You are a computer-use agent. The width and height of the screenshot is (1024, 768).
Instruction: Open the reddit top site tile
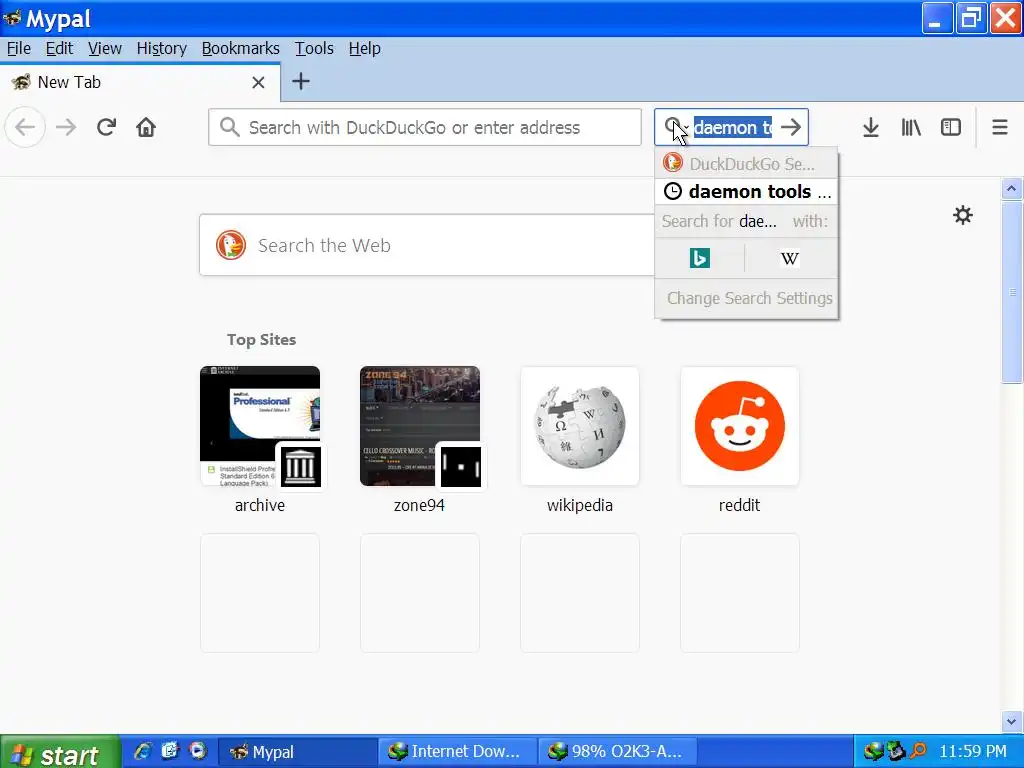pyautogui.click(x=740, y=426)
